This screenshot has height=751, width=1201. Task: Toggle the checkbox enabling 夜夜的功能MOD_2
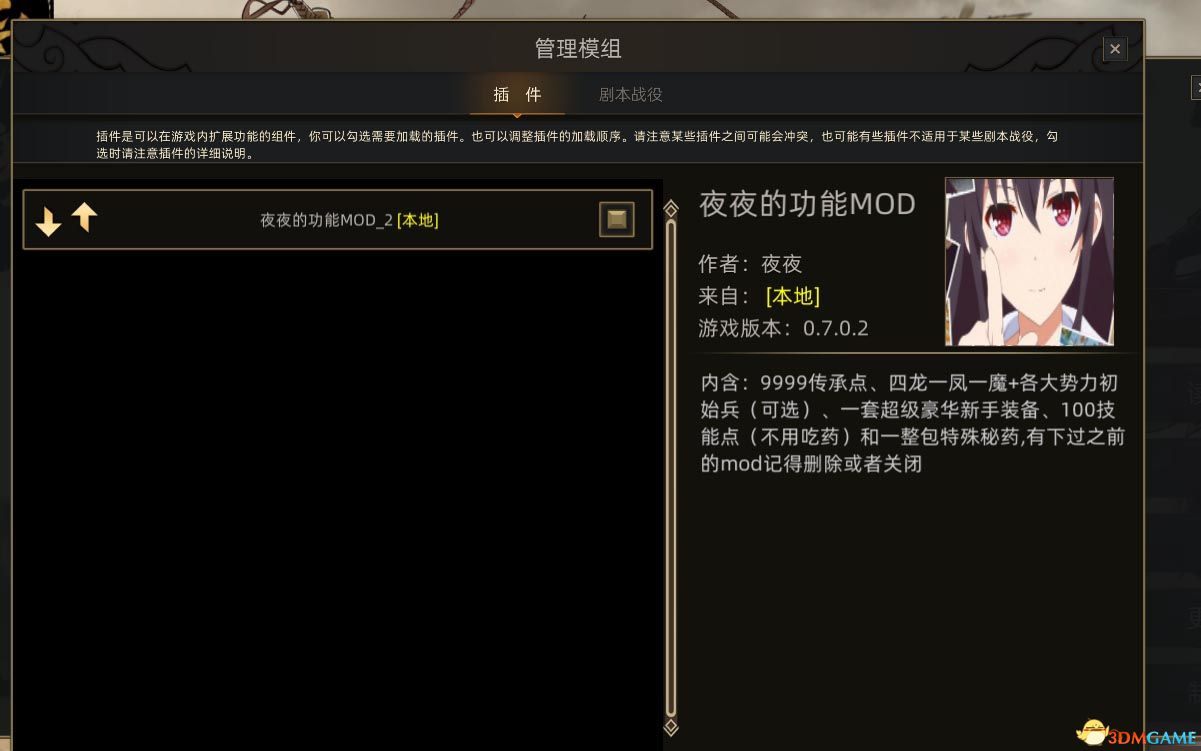click(617, 219)
